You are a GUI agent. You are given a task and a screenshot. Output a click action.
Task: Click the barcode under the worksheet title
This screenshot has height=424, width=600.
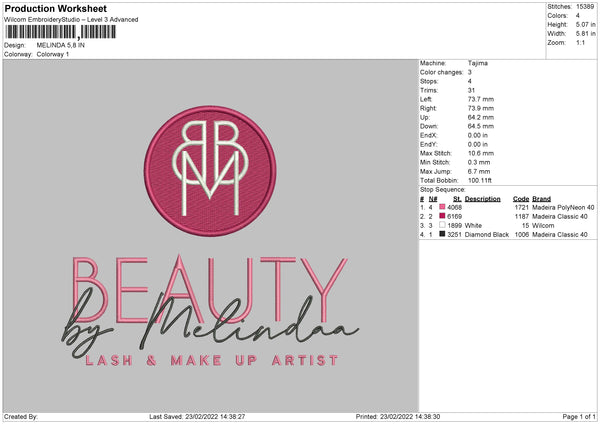[60, 32]
